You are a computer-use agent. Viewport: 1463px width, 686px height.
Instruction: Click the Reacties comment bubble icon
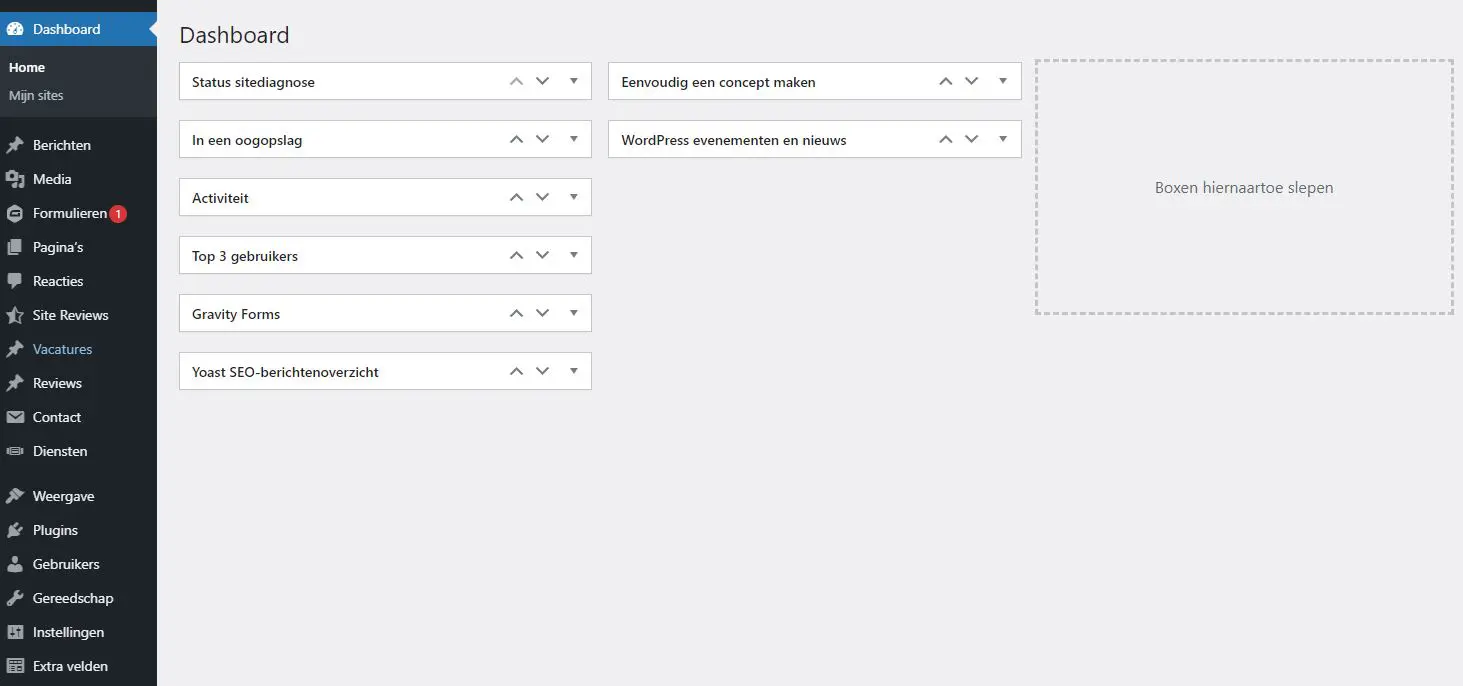coord(15,281)
